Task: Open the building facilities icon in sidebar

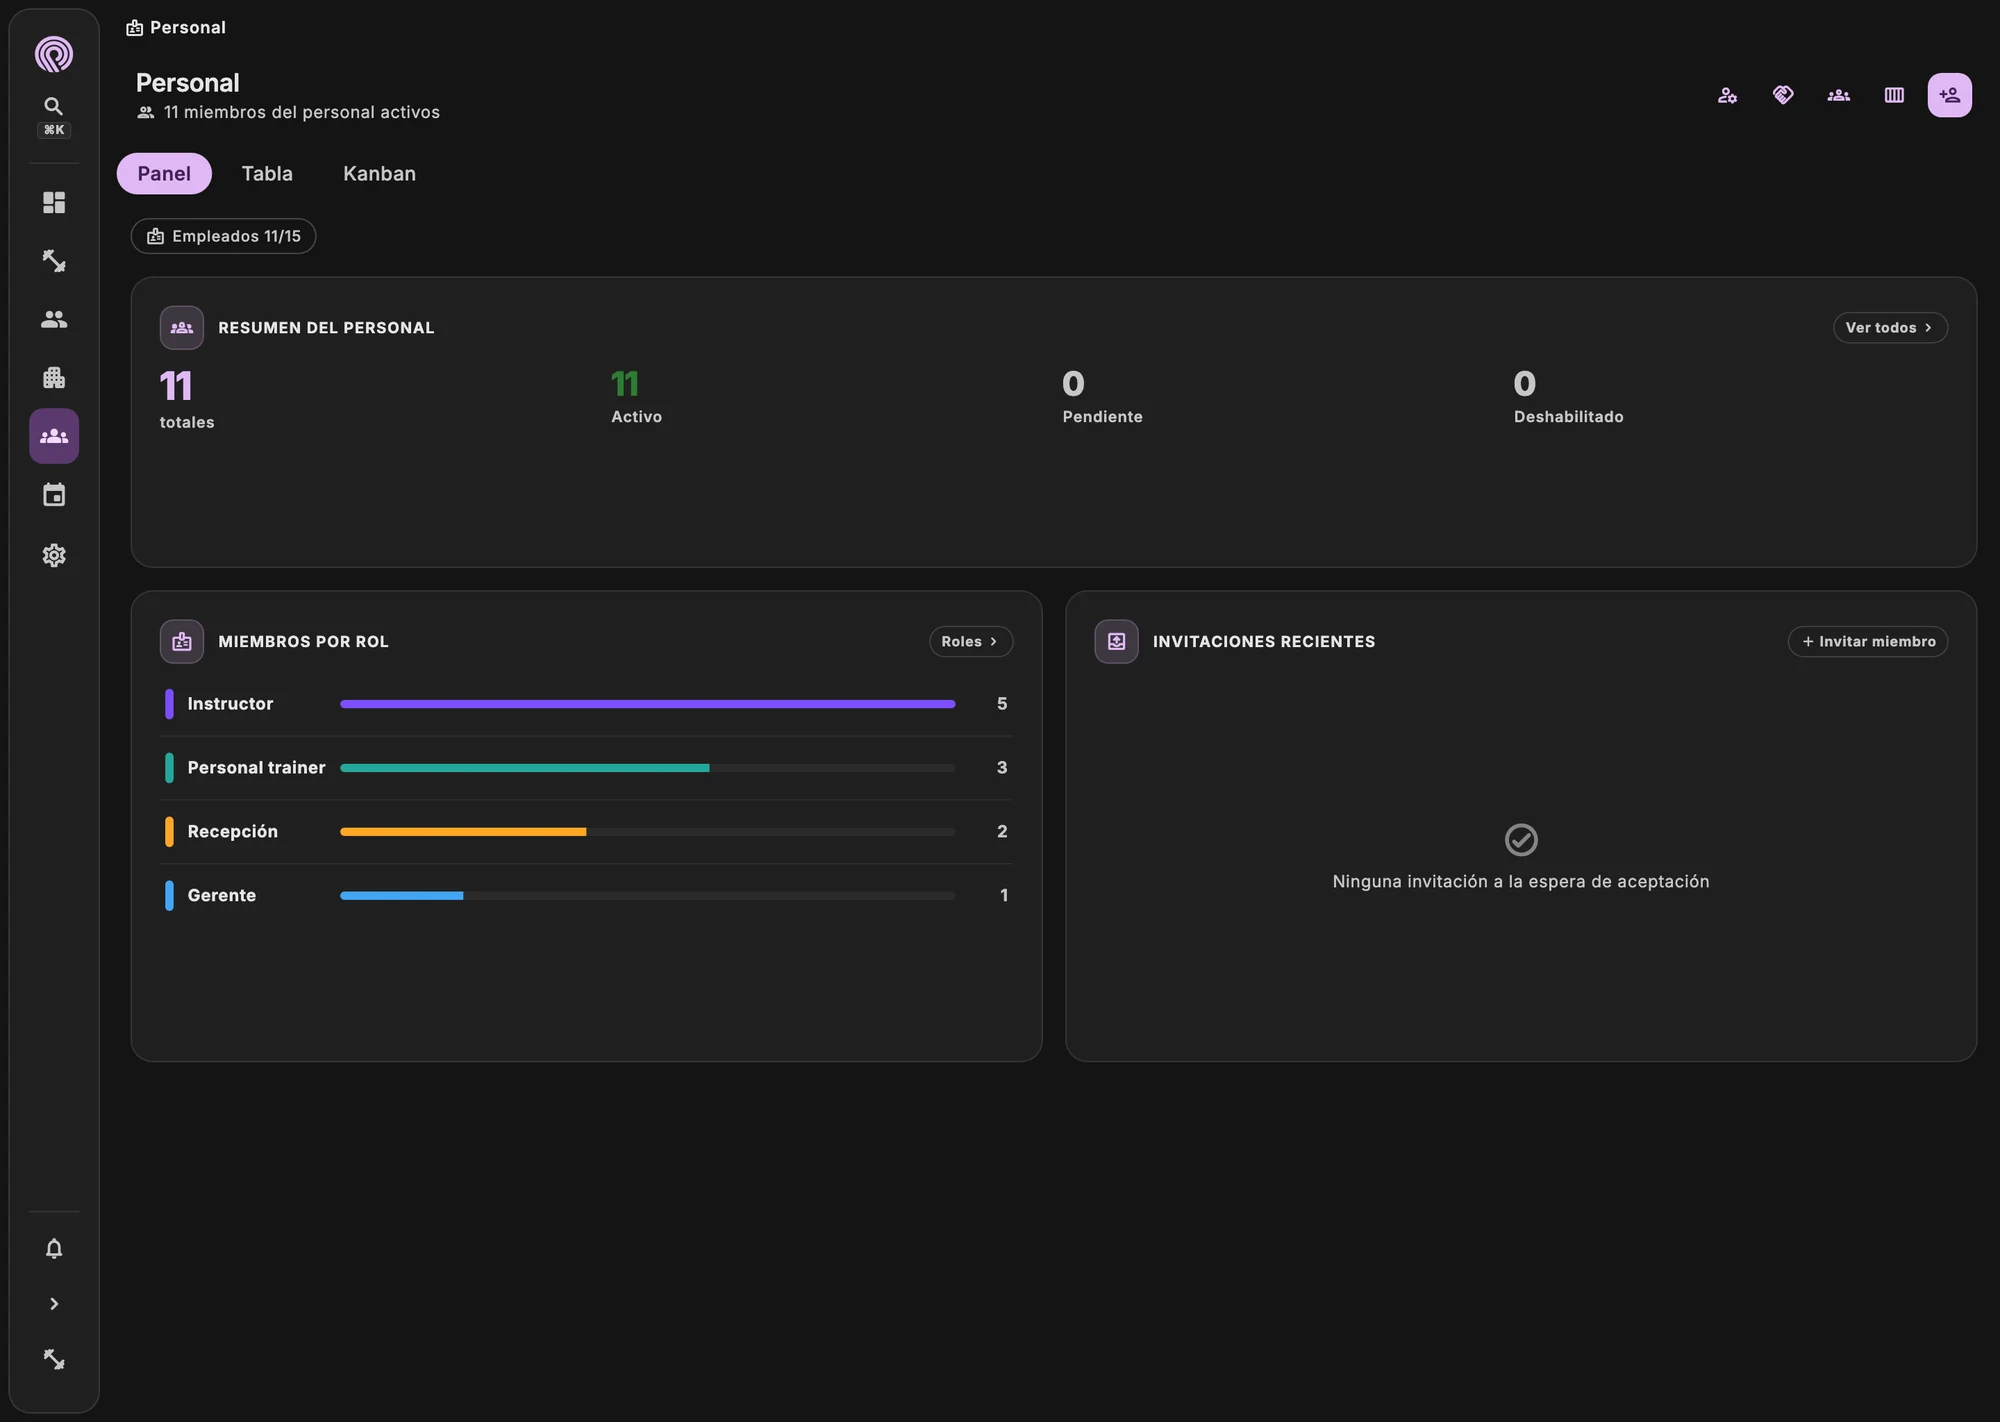Action: [x=54, y=378]
